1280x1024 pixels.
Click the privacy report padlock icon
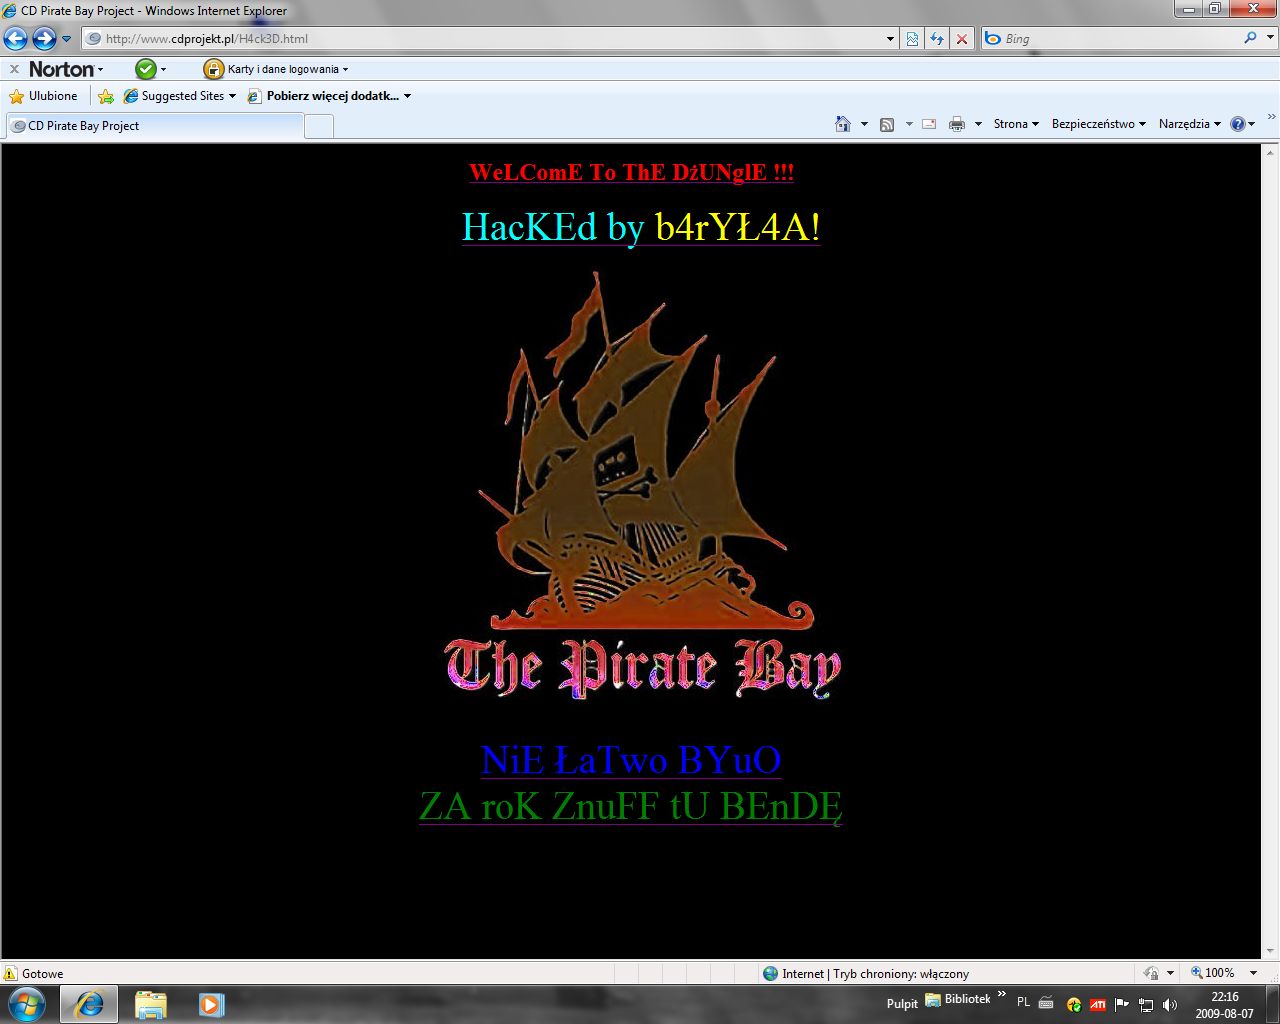point(1151,973)
